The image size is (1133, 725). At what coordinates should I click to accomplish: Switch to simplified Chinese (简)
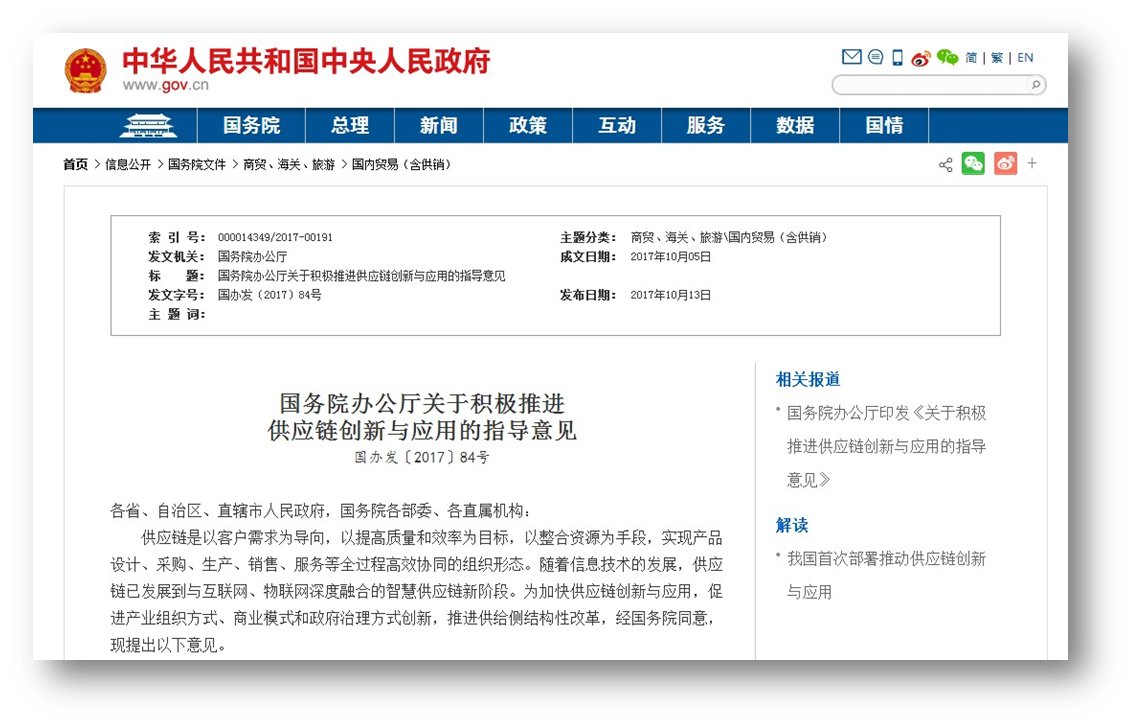click(x=971, y=58)
